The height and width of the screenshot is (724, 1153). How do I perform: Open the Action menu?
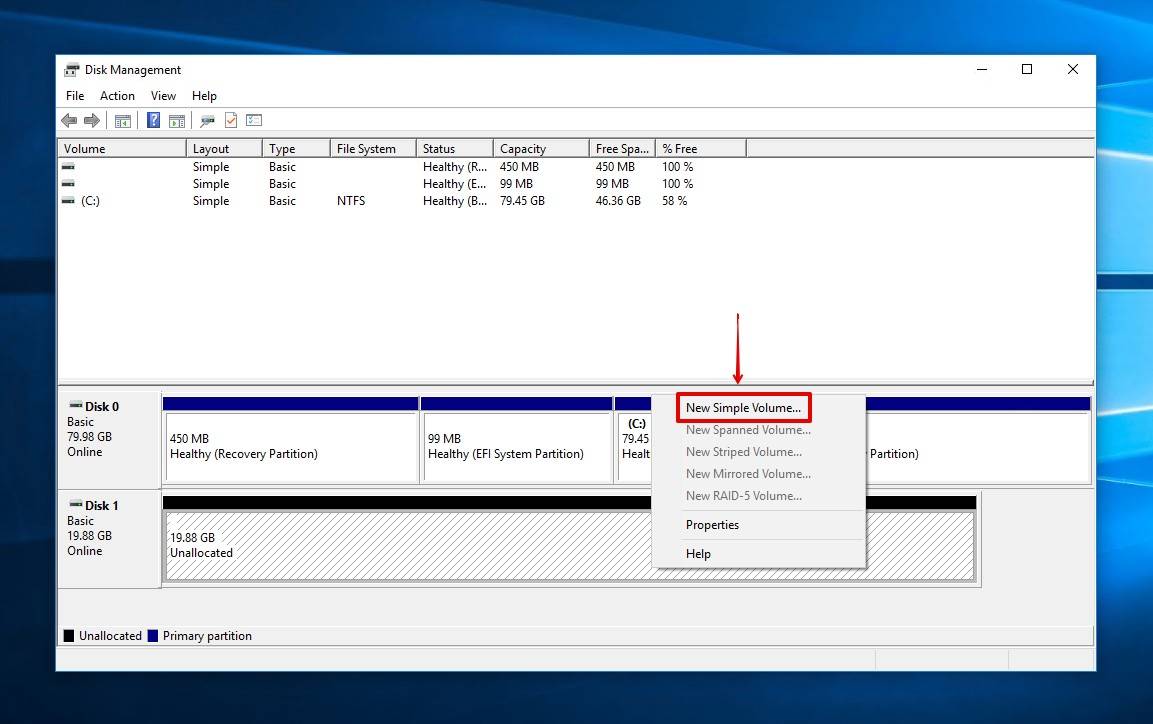[x=117, y=96]
